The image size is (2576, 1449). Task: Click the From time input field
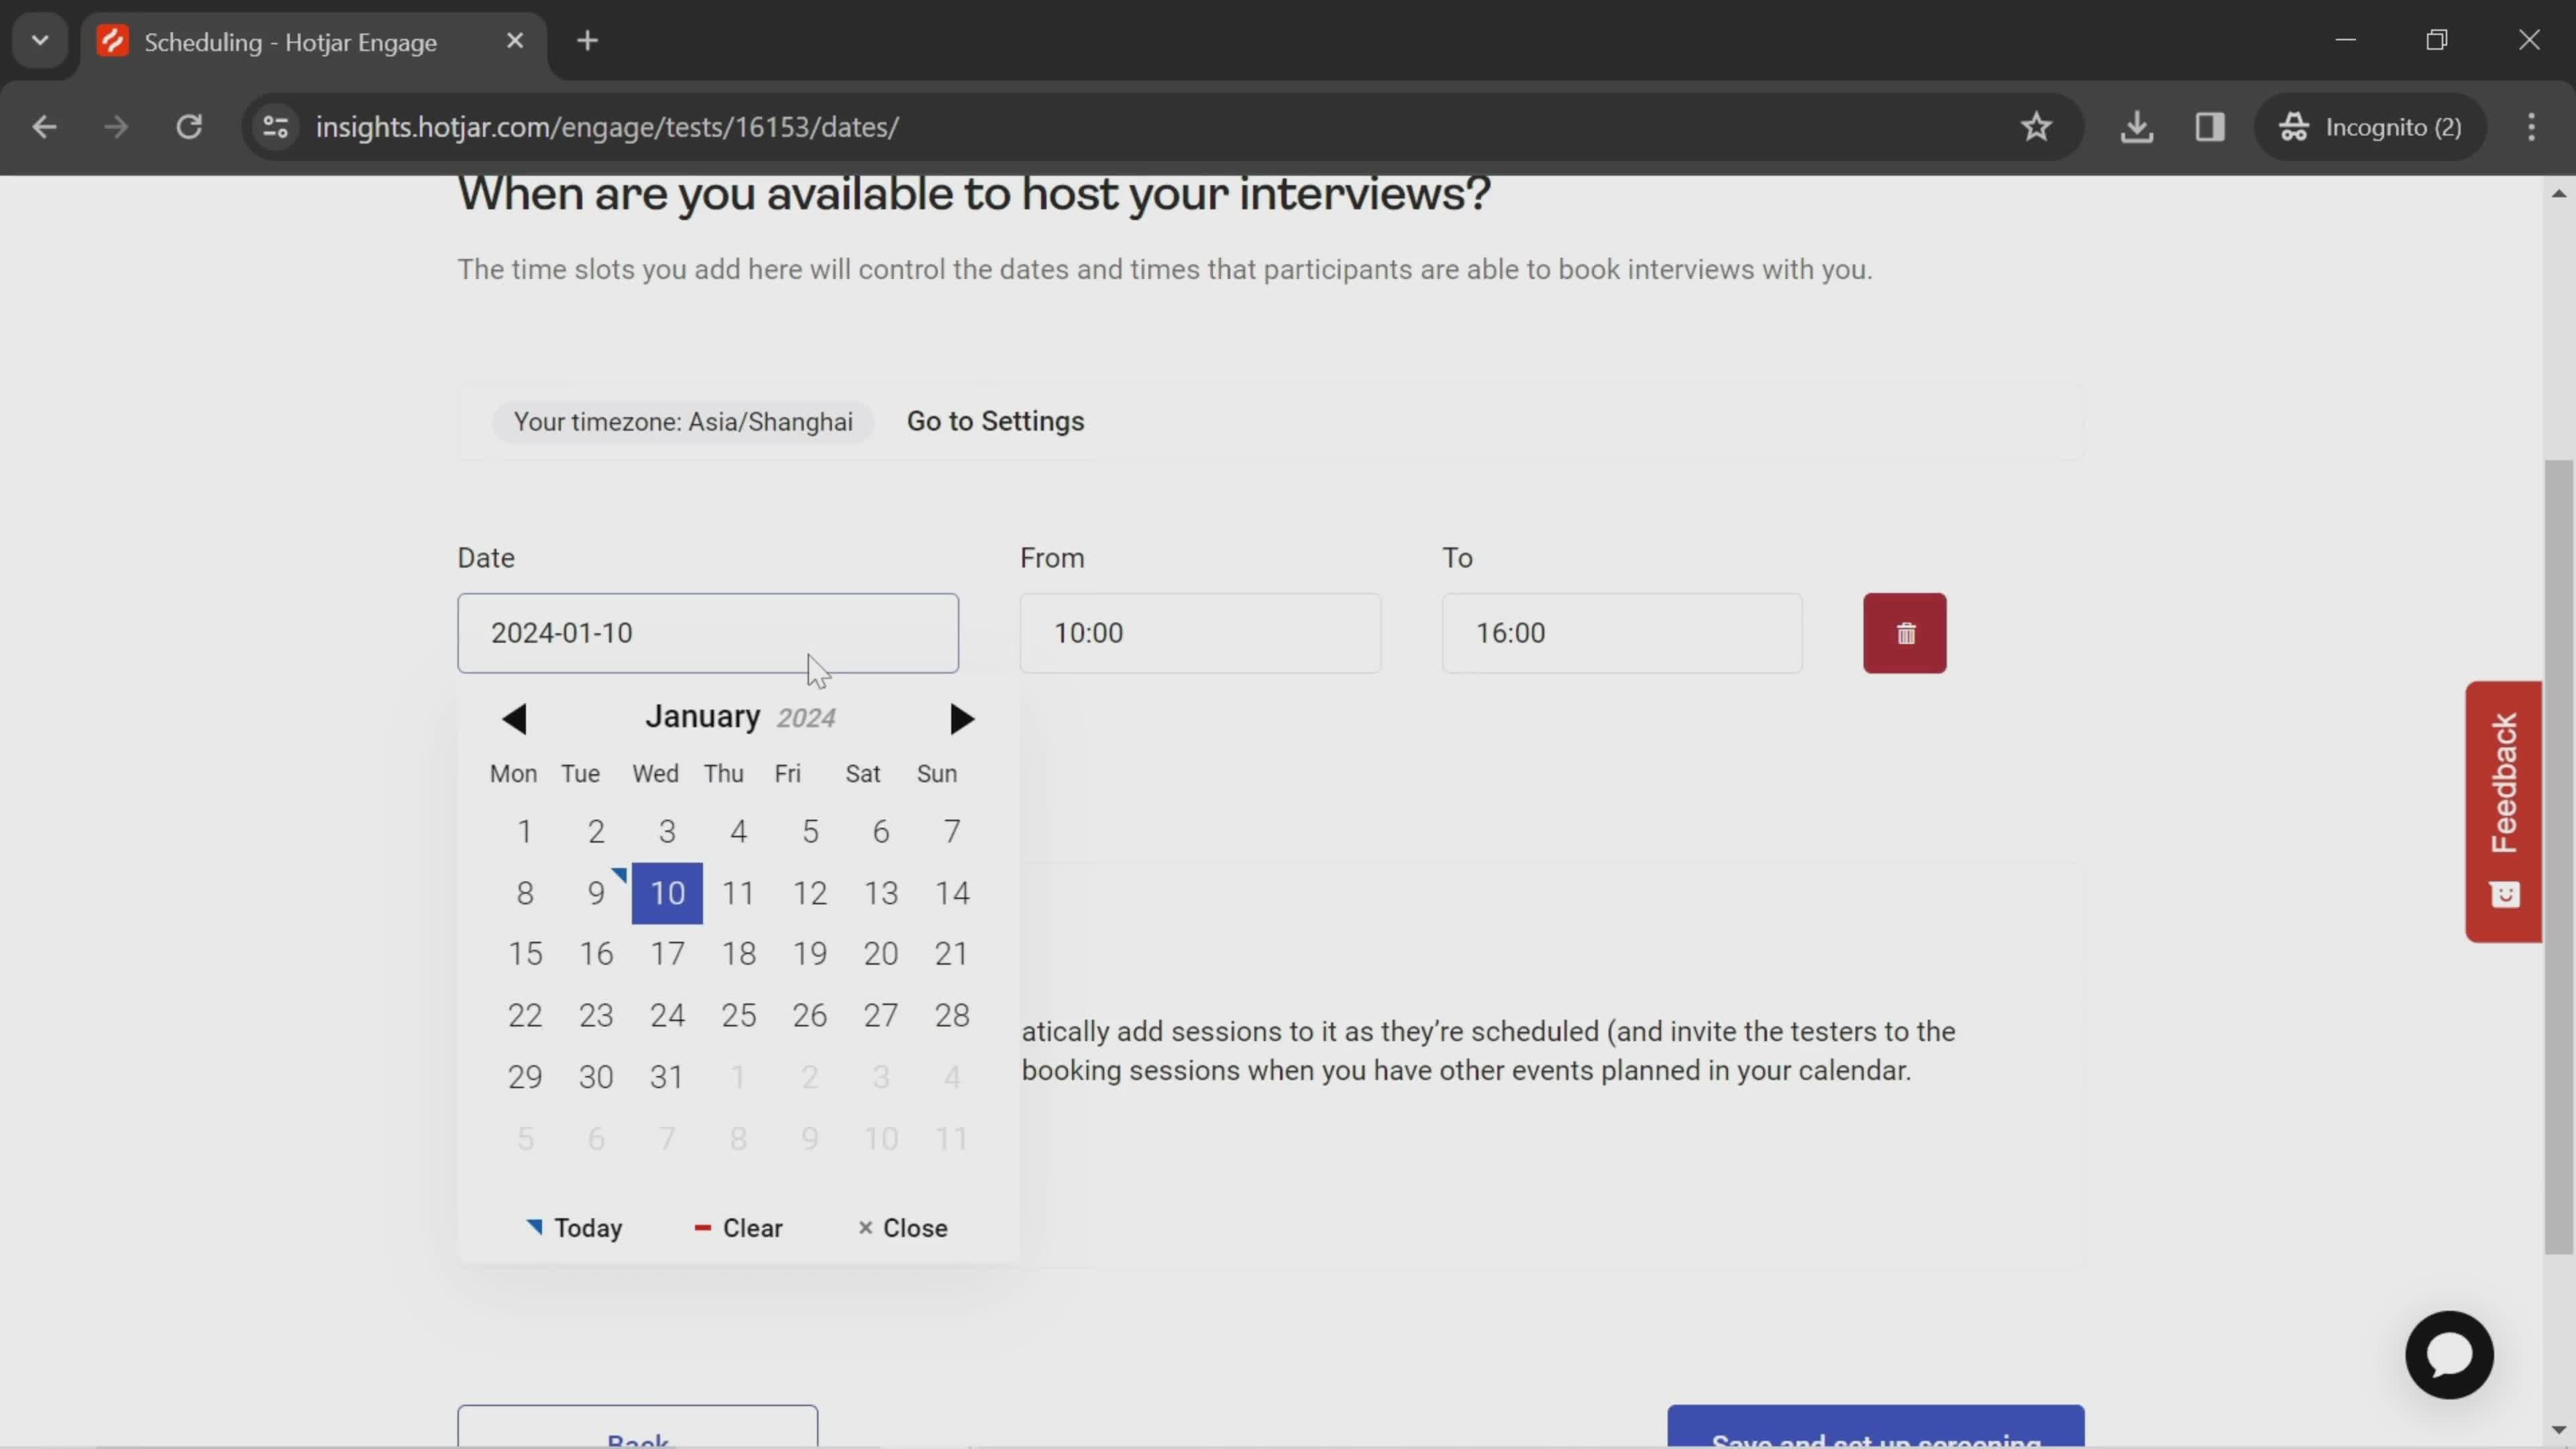coord(1201,633)
